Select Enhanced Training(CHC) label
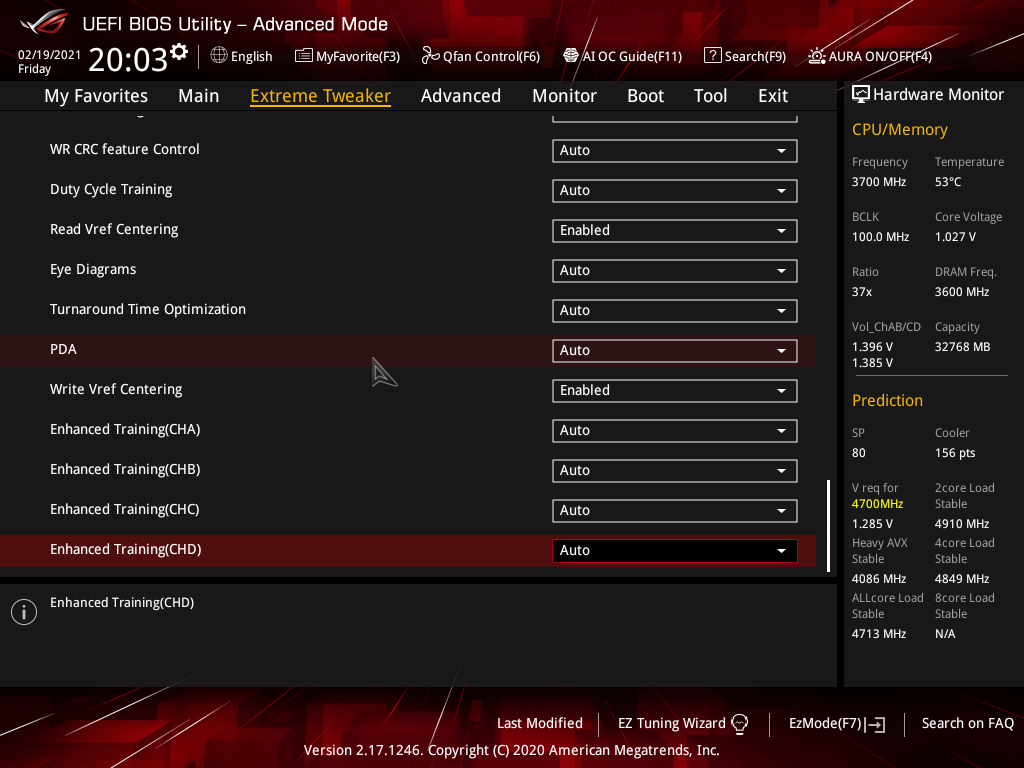 click(x=124, y=509)
